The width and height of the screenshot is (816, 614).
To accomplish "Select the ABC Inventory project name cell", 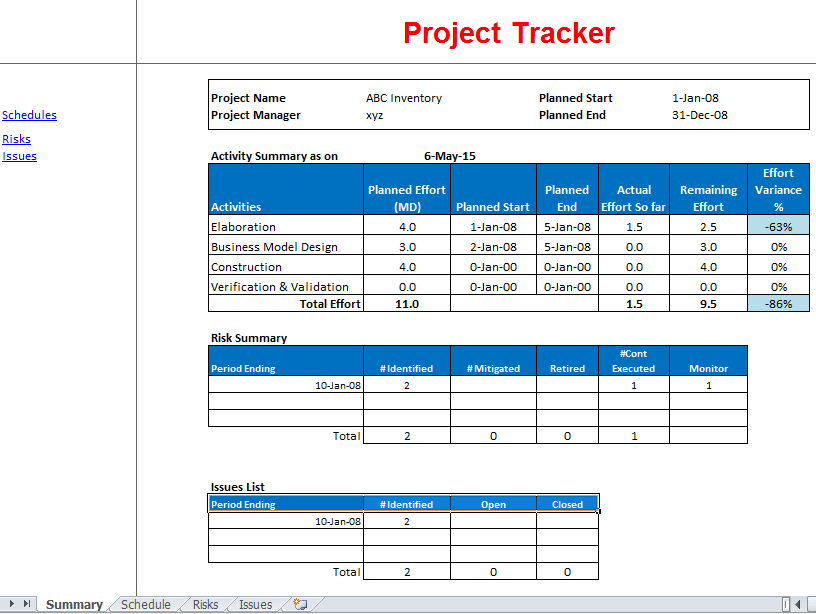I will pos(404,98).
